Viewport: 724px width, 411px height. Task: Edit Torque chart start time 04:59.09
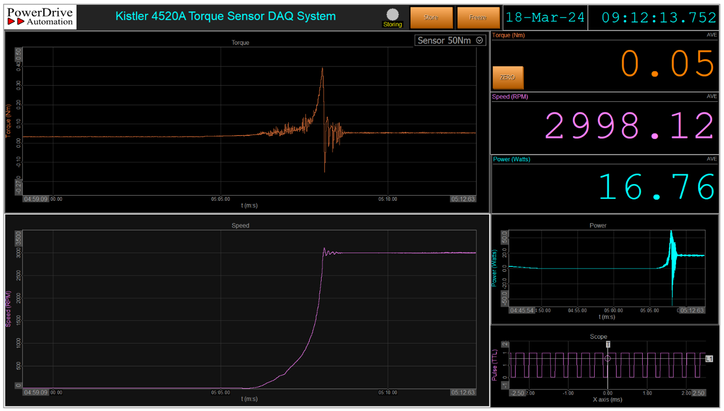pyautogui.click(x=36, y=199)
